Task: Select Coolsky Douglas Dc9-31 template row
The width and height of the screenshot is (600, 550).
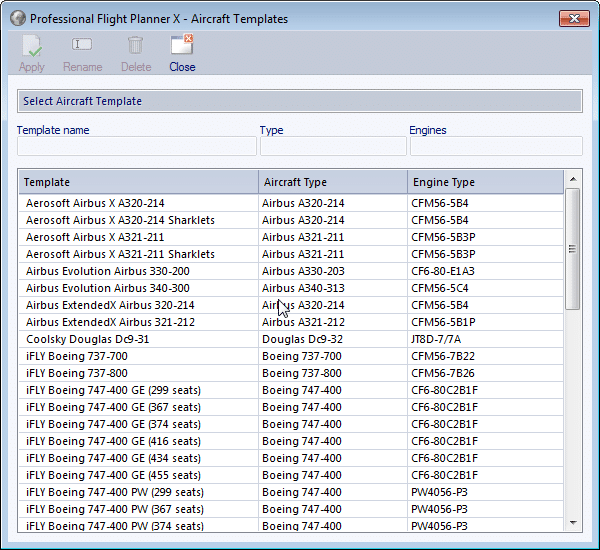Action: (x=88, y=339)
